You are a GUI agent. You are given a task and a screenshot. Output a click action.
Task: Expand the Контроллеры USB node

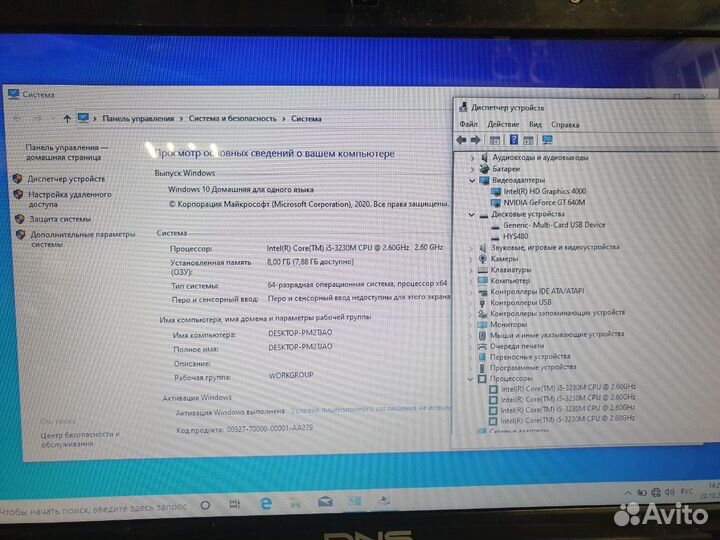[x=471, y=303]
